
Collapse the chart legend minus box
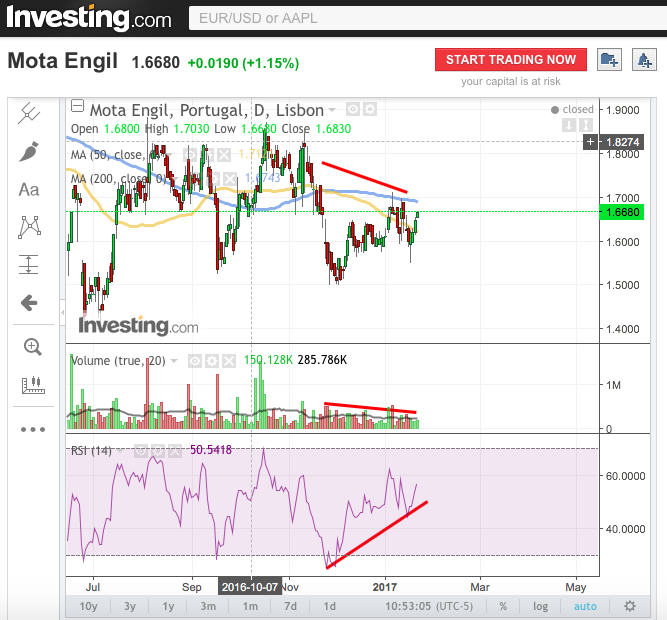click(77, 105)
